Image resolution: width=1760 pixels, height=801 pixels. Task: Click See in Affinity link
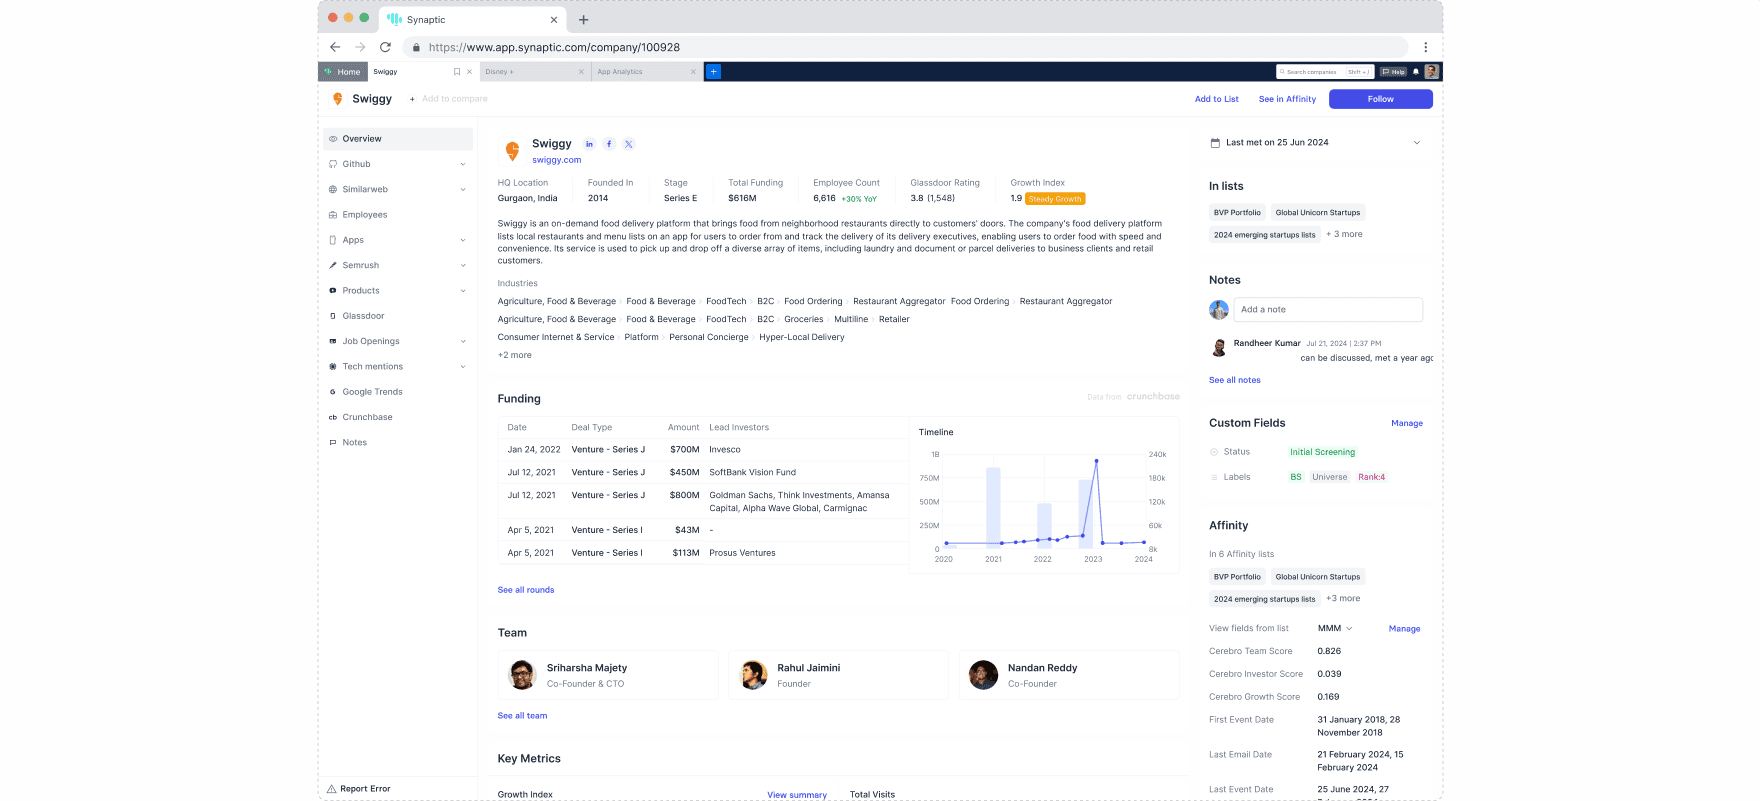coord(1287,99)
